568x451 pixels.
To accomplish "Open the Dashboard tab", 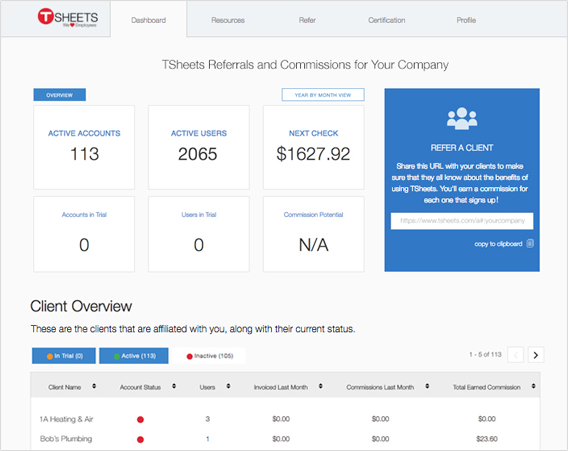I will [149, 20].
